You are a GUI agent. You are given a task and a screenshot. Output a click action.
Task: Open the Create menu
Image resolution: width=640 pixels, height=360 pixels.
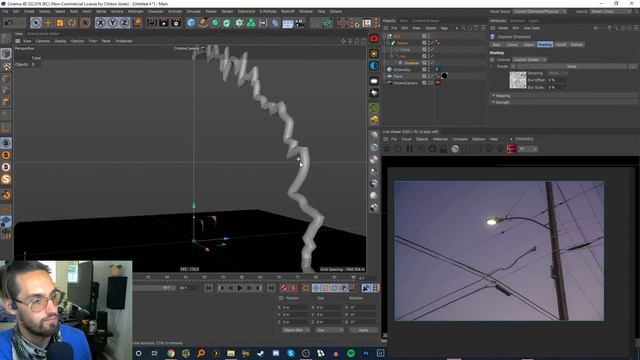pyautogui.click(x=29, y=11)
